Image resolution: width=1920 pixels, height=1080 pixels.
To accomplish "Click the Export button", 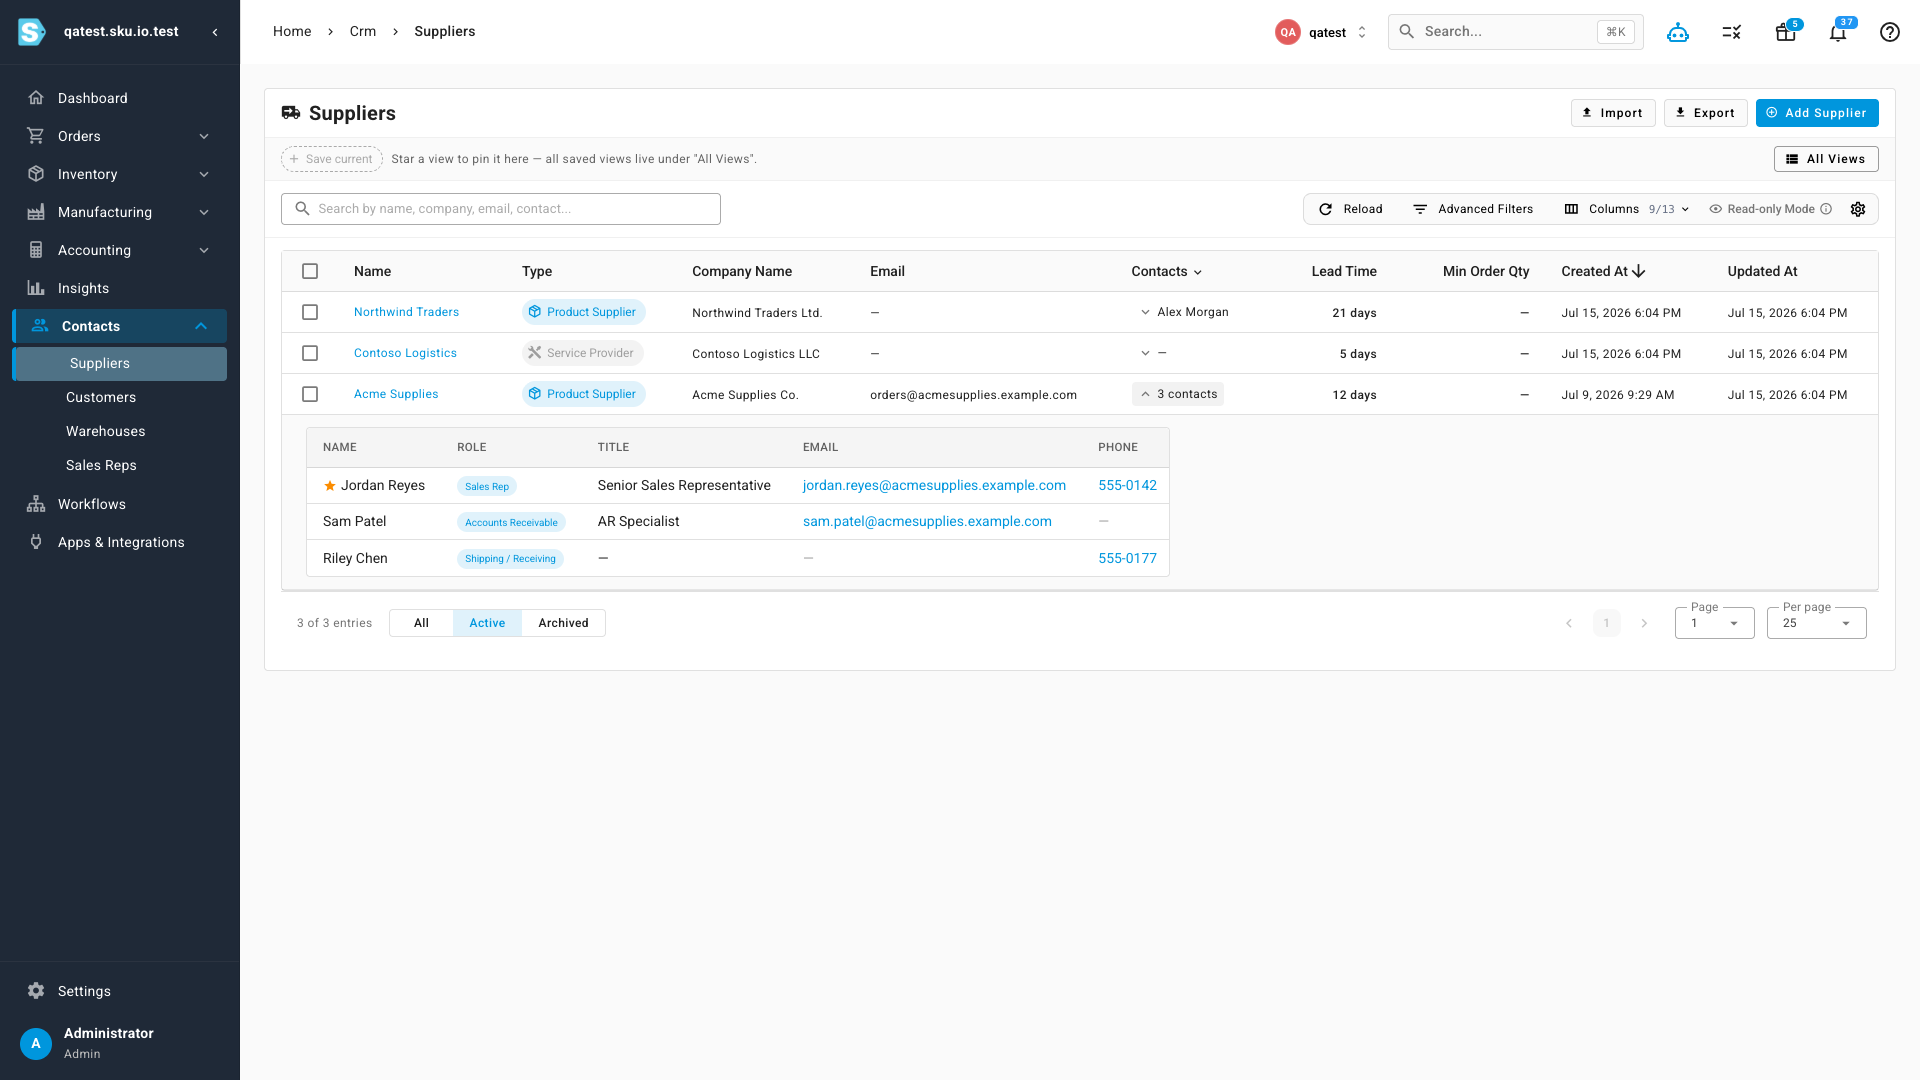I will (1706, 113).
